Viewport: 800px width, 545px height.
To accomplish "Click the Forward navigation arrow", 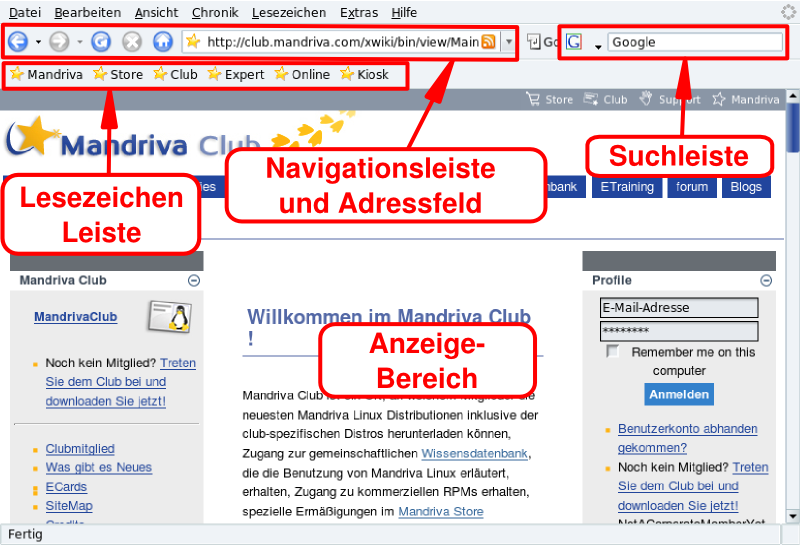I will 59,41.
